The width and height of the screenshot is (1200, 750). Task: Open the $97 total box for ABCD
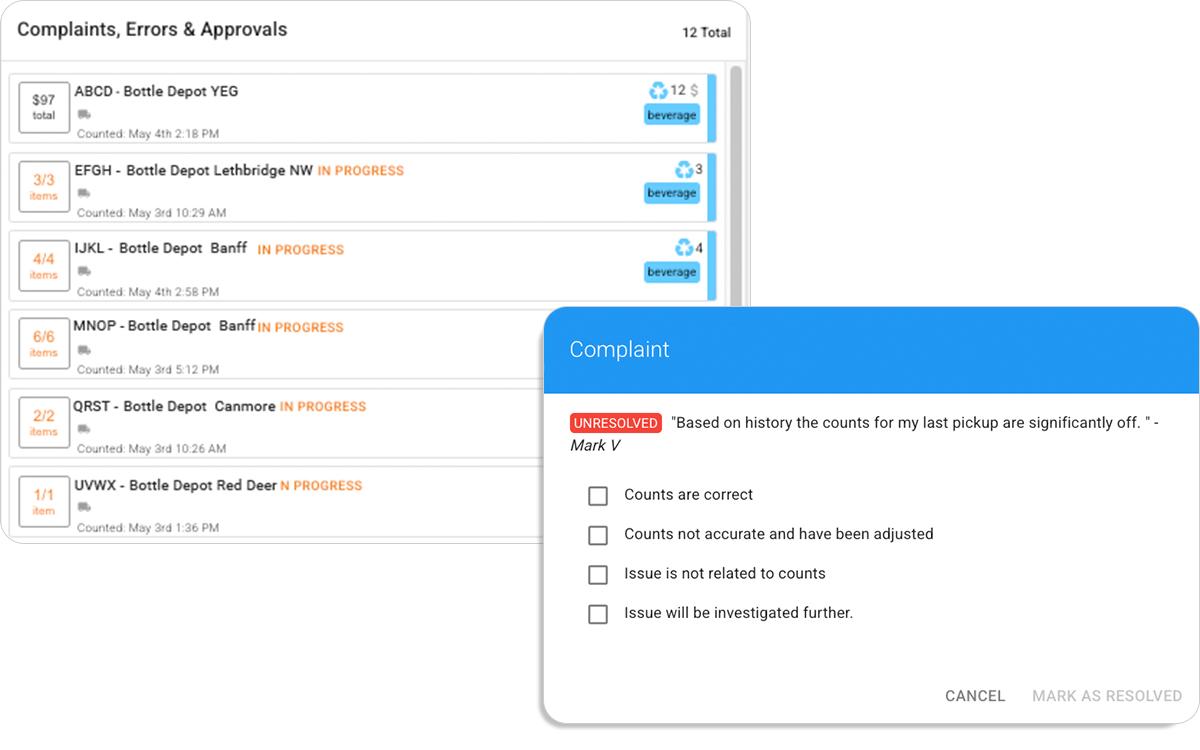pyautogui.click(x=44, y=107)
